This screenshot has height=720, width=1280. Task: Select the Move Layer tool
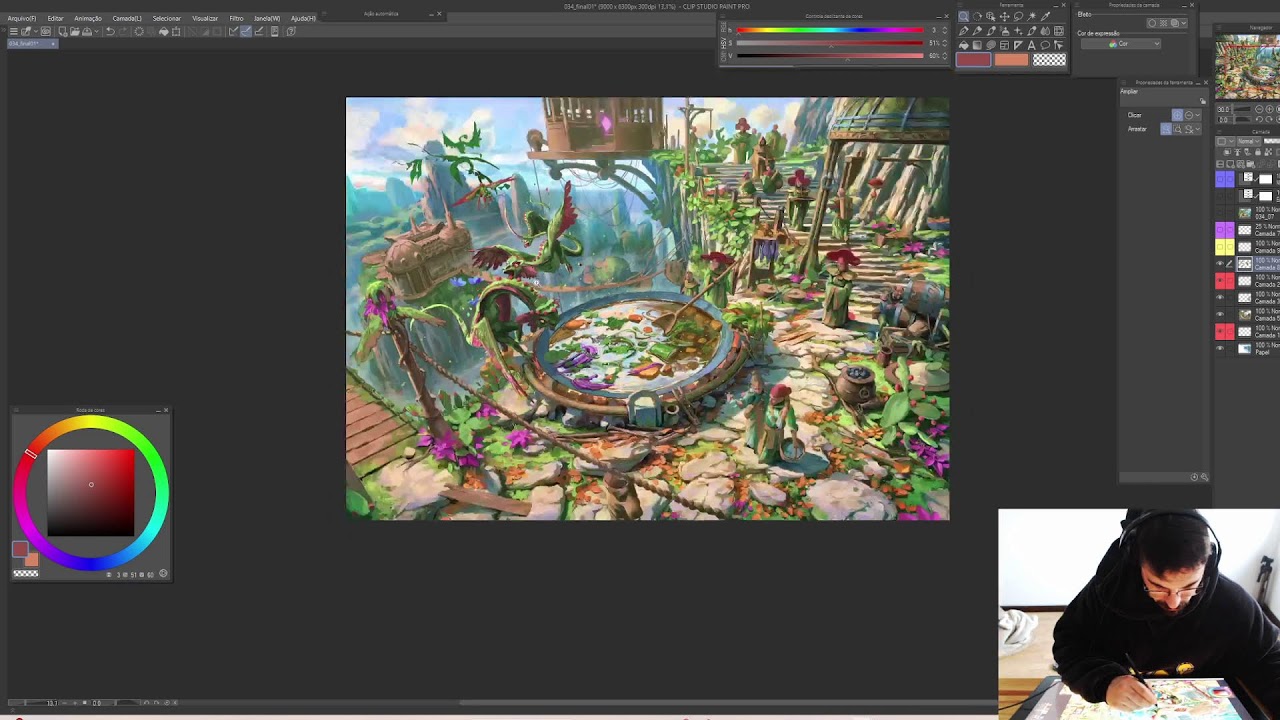click(x=1005, y=17)
